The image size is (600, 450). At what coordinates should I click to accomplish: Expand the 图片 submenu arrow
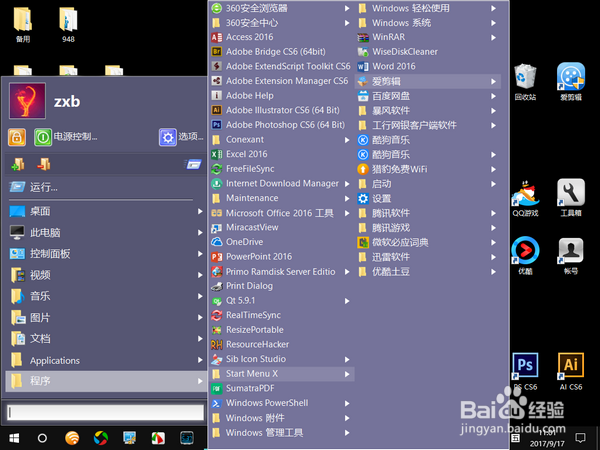[200, 317]
